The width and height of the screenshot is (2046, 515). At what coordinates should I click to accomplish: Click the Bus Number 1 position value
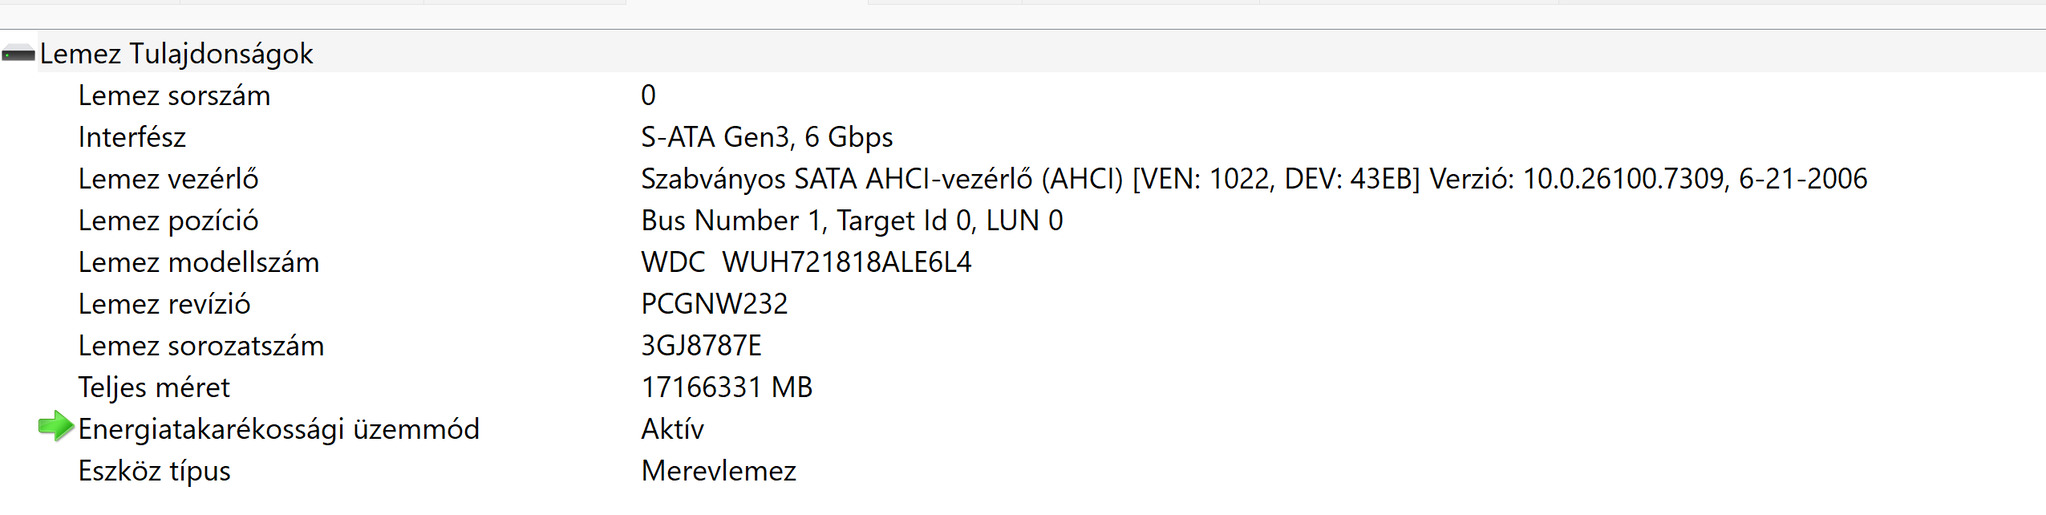(851, 221)
